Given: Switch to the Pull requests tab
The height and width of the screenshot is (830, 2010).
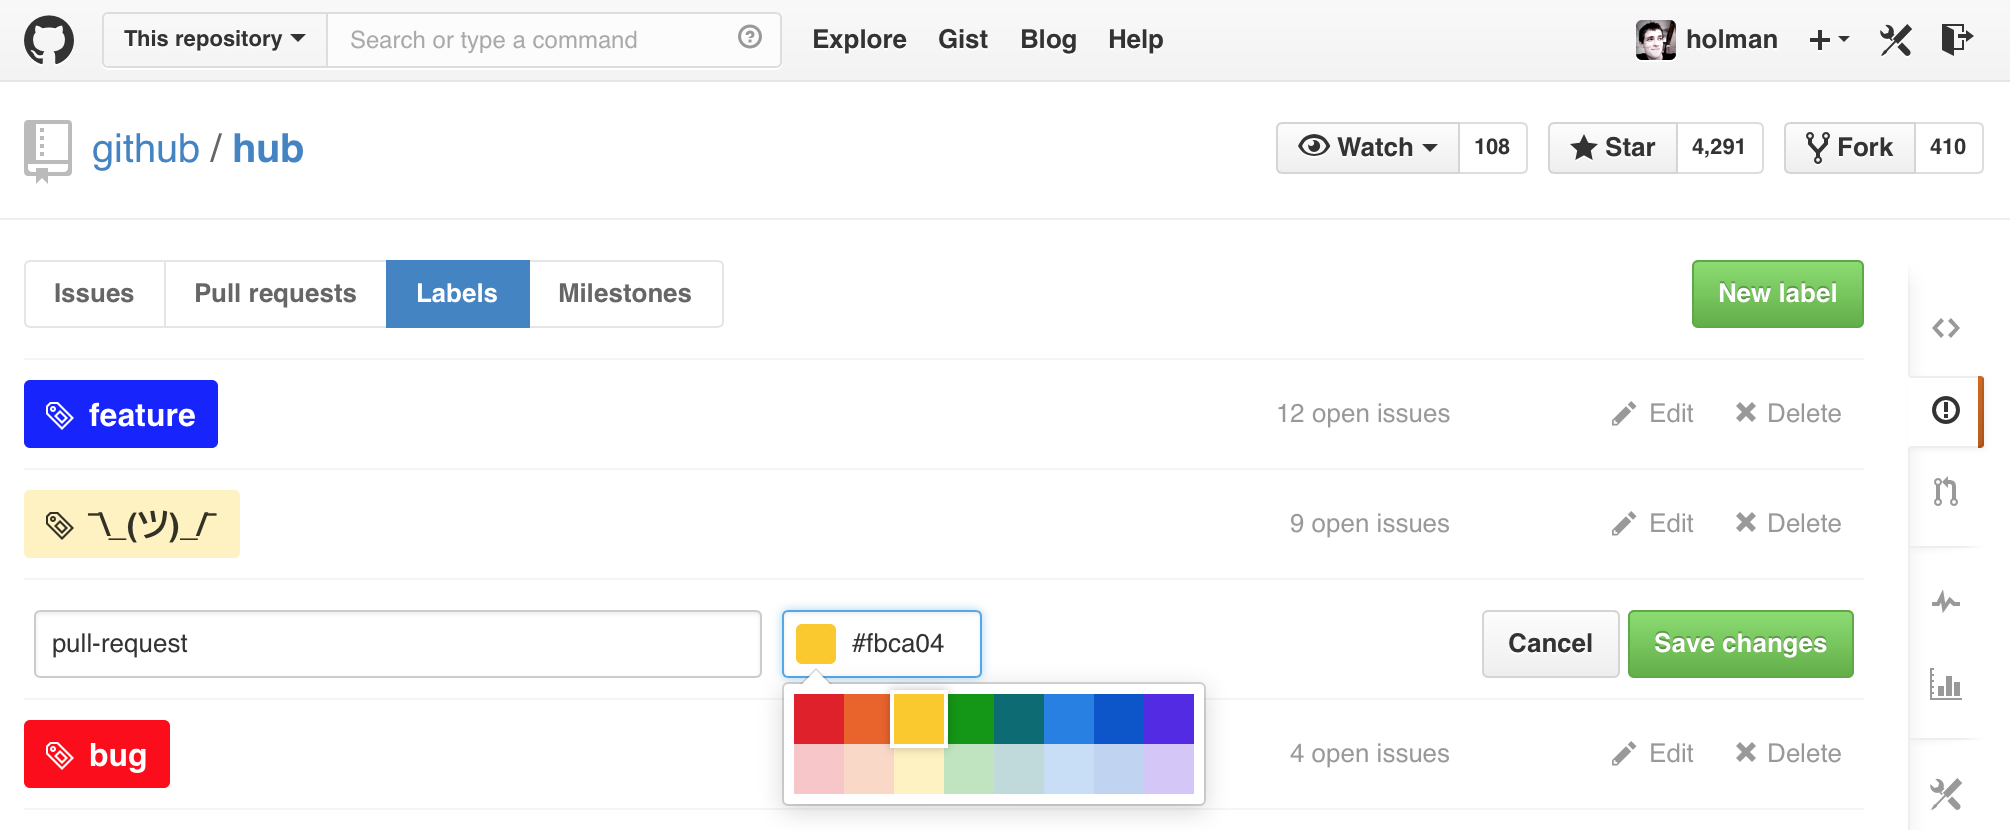Looking at the screenshot, I should pos(275,294).
